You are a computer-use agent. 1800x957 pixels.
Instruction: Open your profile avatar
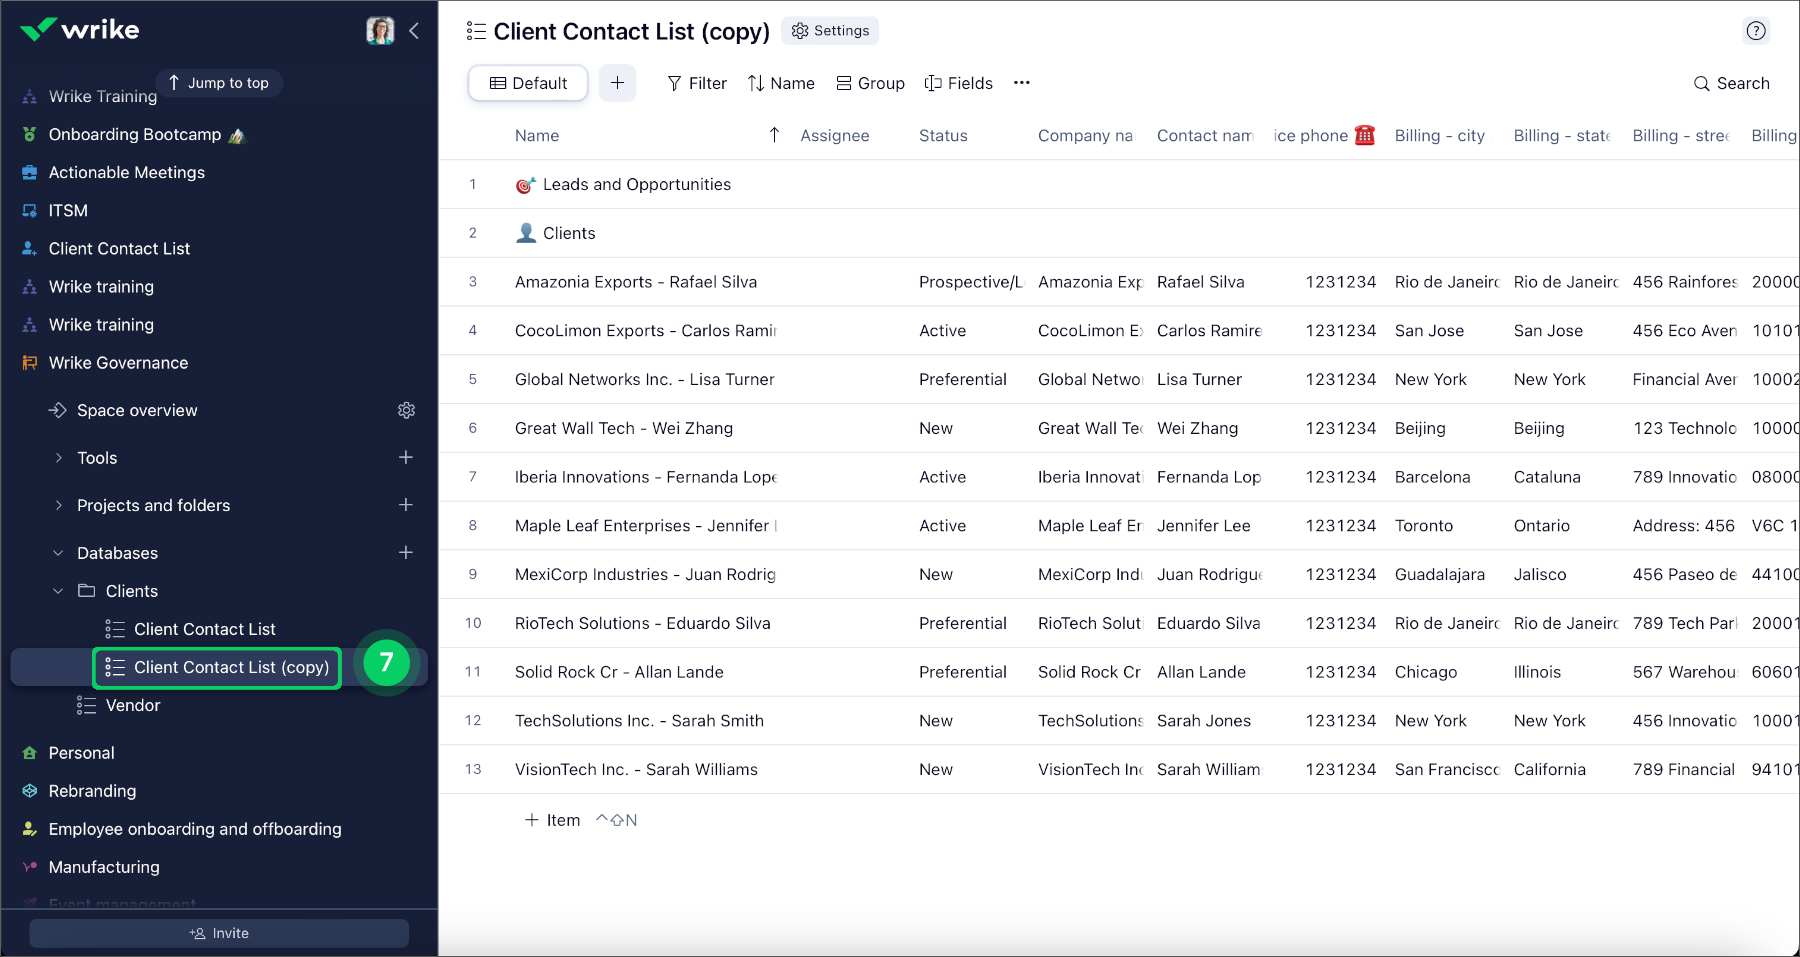379,29
